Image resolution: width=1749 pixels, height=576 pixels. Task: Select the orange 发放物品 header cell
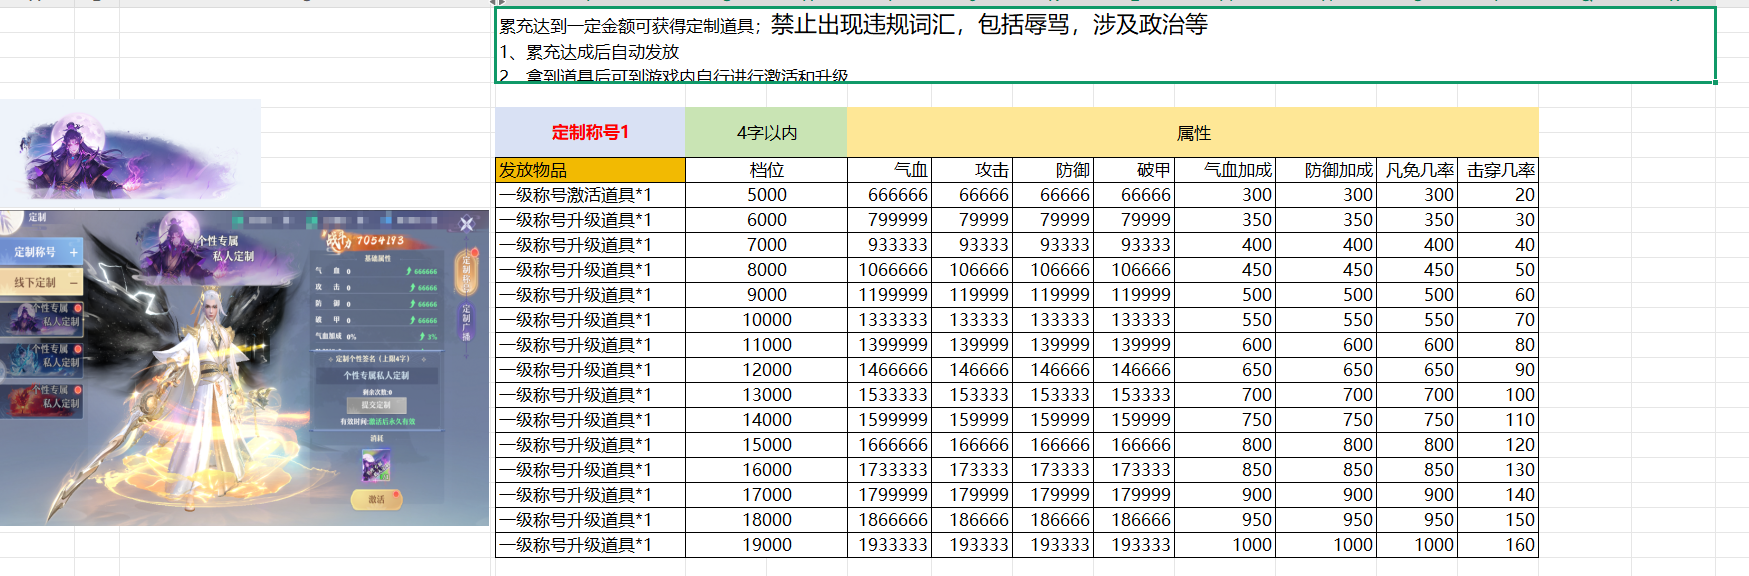click(x=590, y=170)
